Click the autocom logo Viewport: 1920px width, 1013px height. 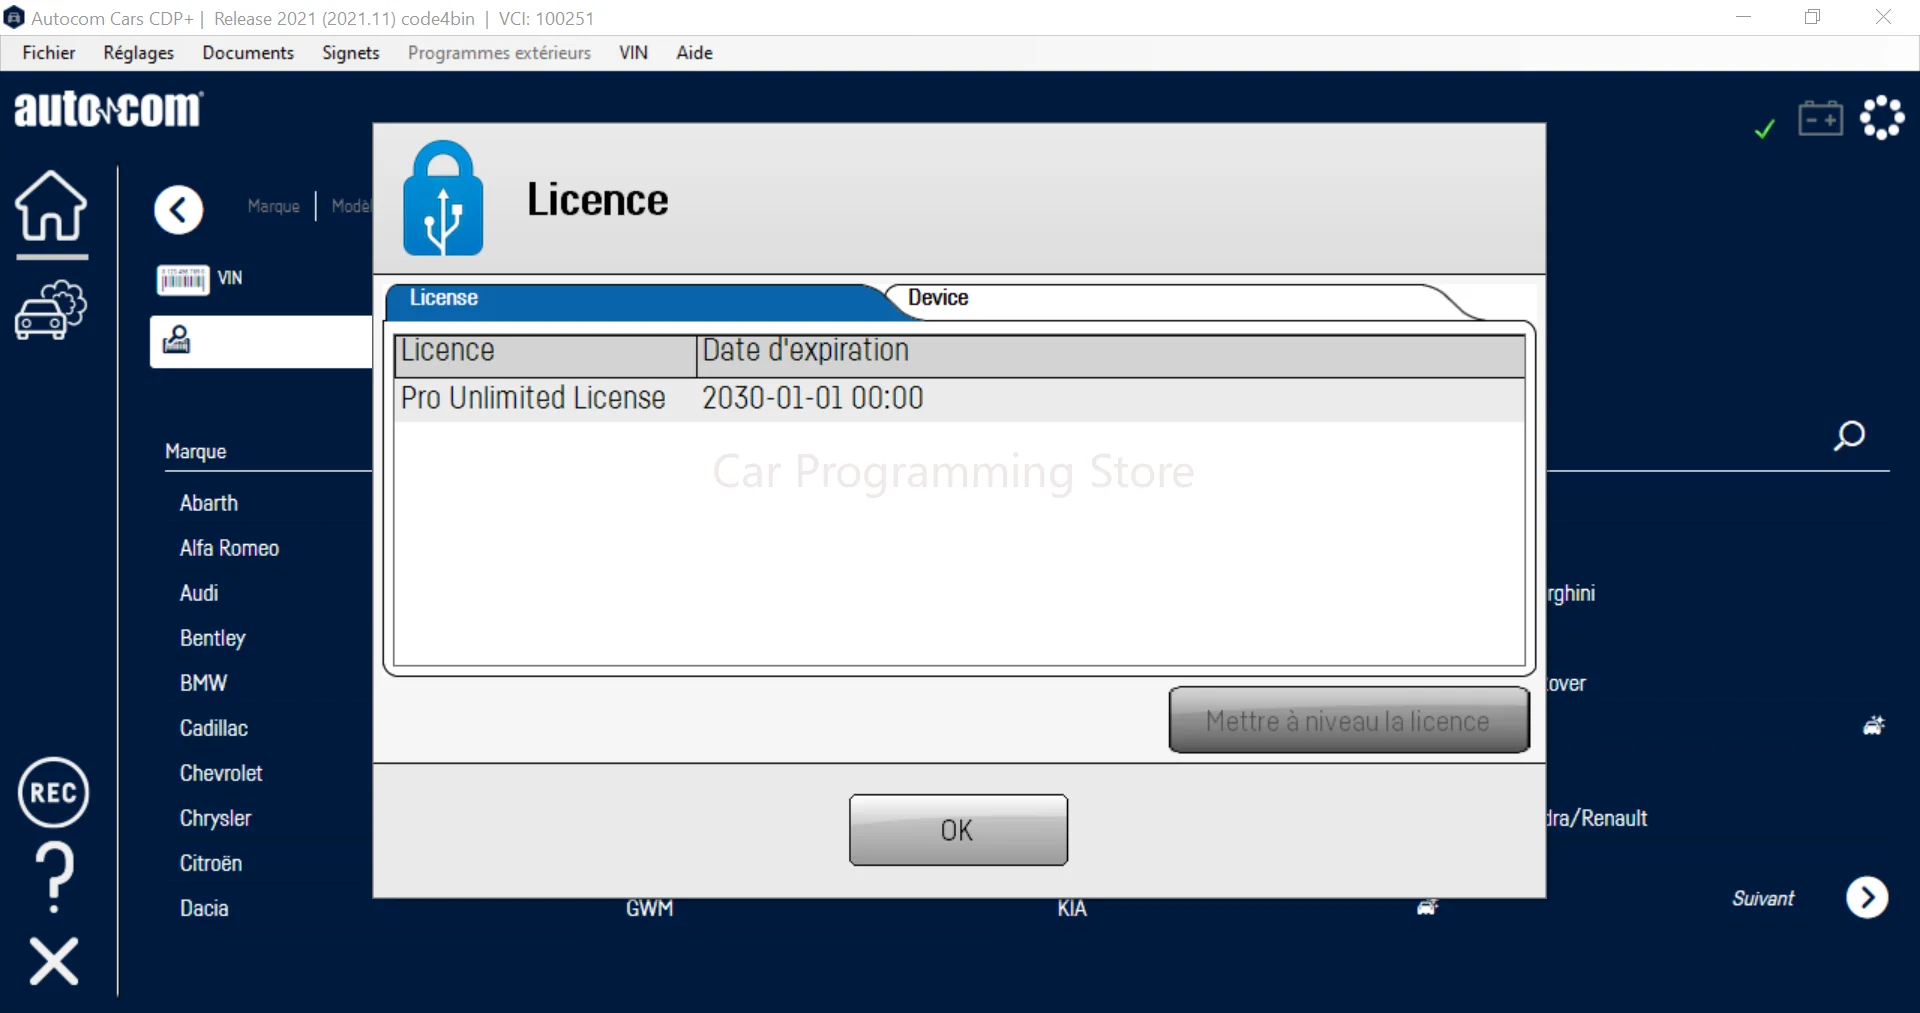[108, 109]
